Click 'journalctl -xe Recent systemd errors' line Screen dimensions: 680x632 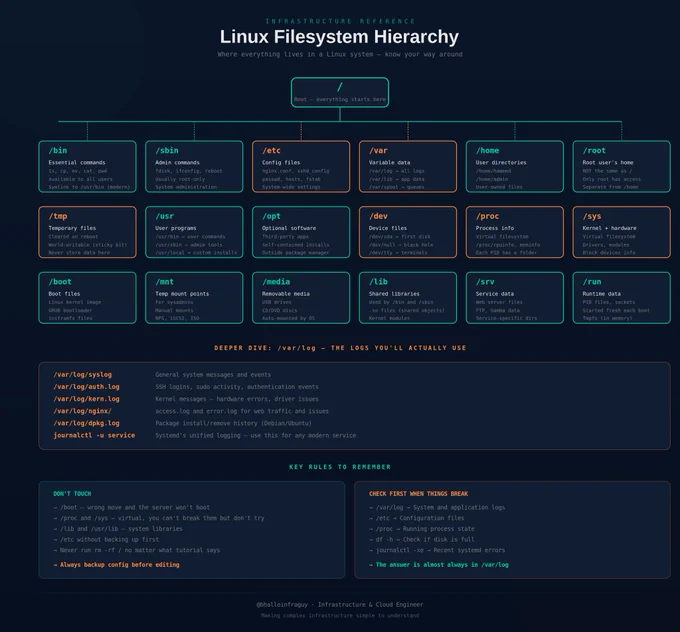click(x=437, y=550)
